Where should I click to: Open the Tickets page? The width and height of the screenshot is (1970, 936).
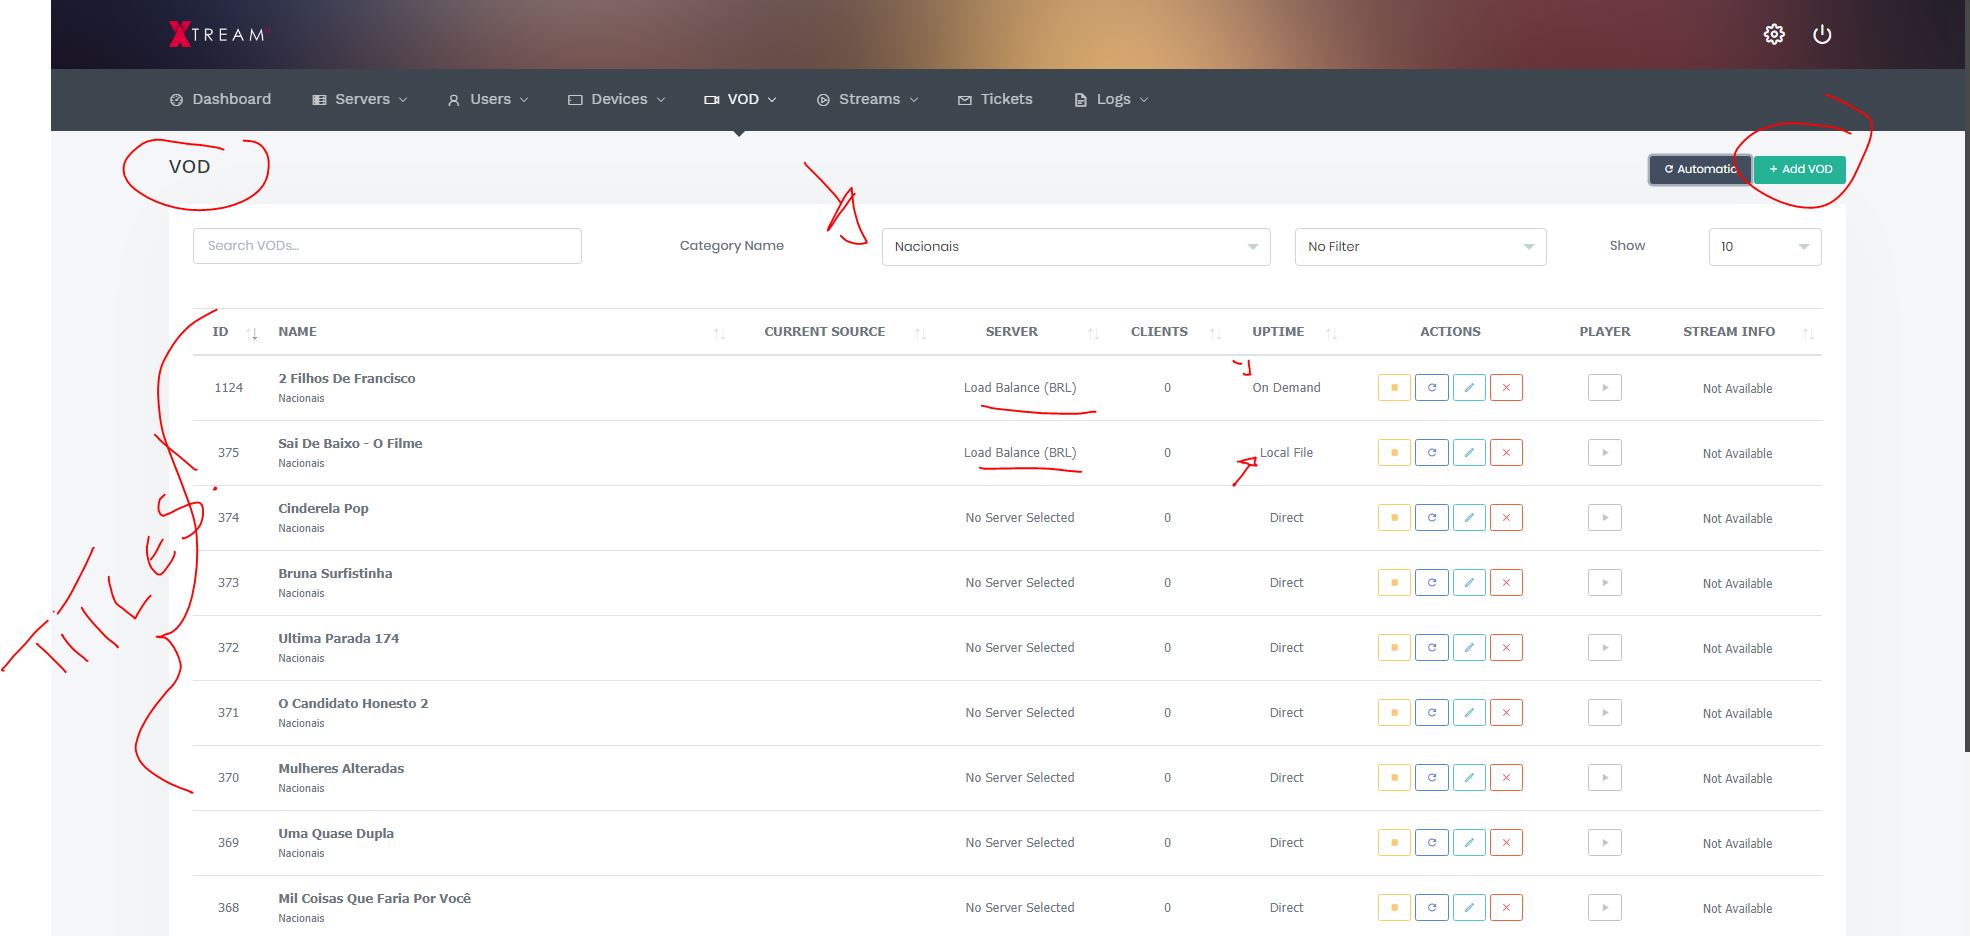995,99
